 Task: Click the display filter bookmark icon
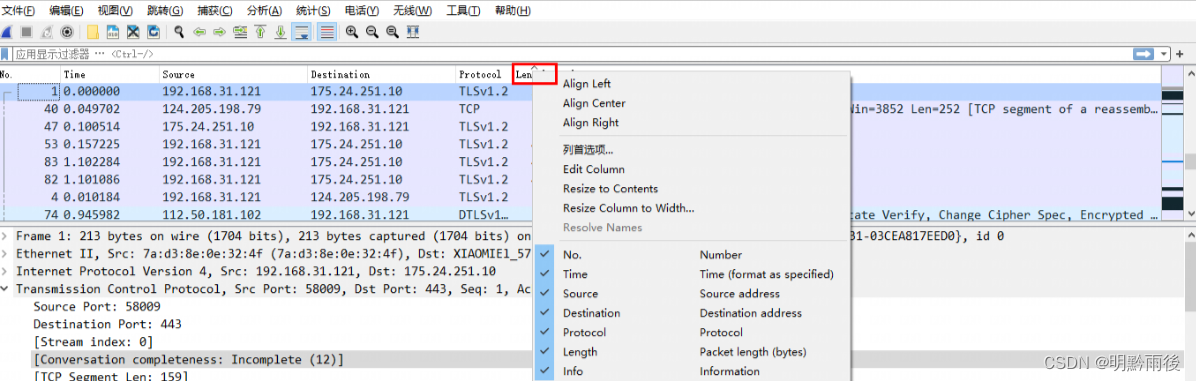[6, 54]
